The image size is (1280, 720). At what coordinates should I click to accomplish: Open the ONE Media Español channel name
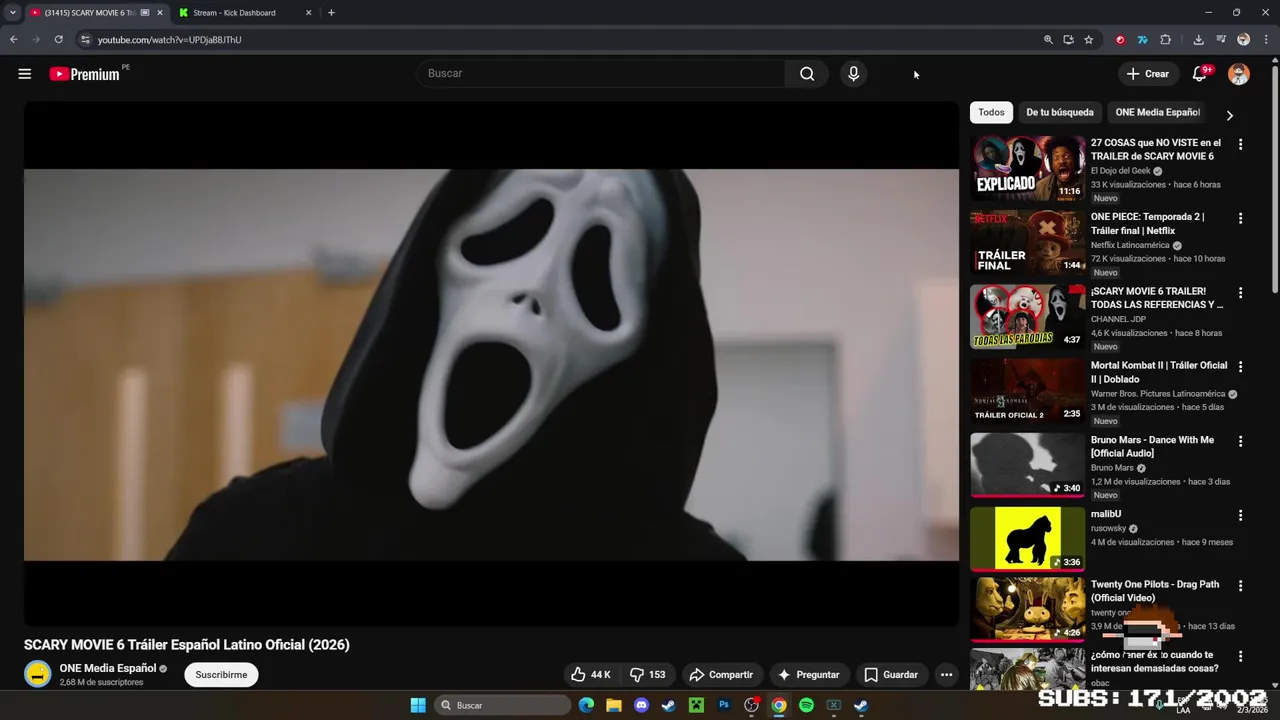(x=108, y=668)
